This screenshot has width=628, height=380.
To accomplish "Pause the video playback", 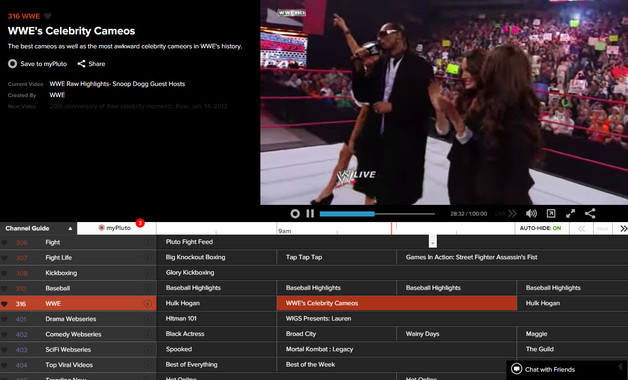I will click(310, 213).
